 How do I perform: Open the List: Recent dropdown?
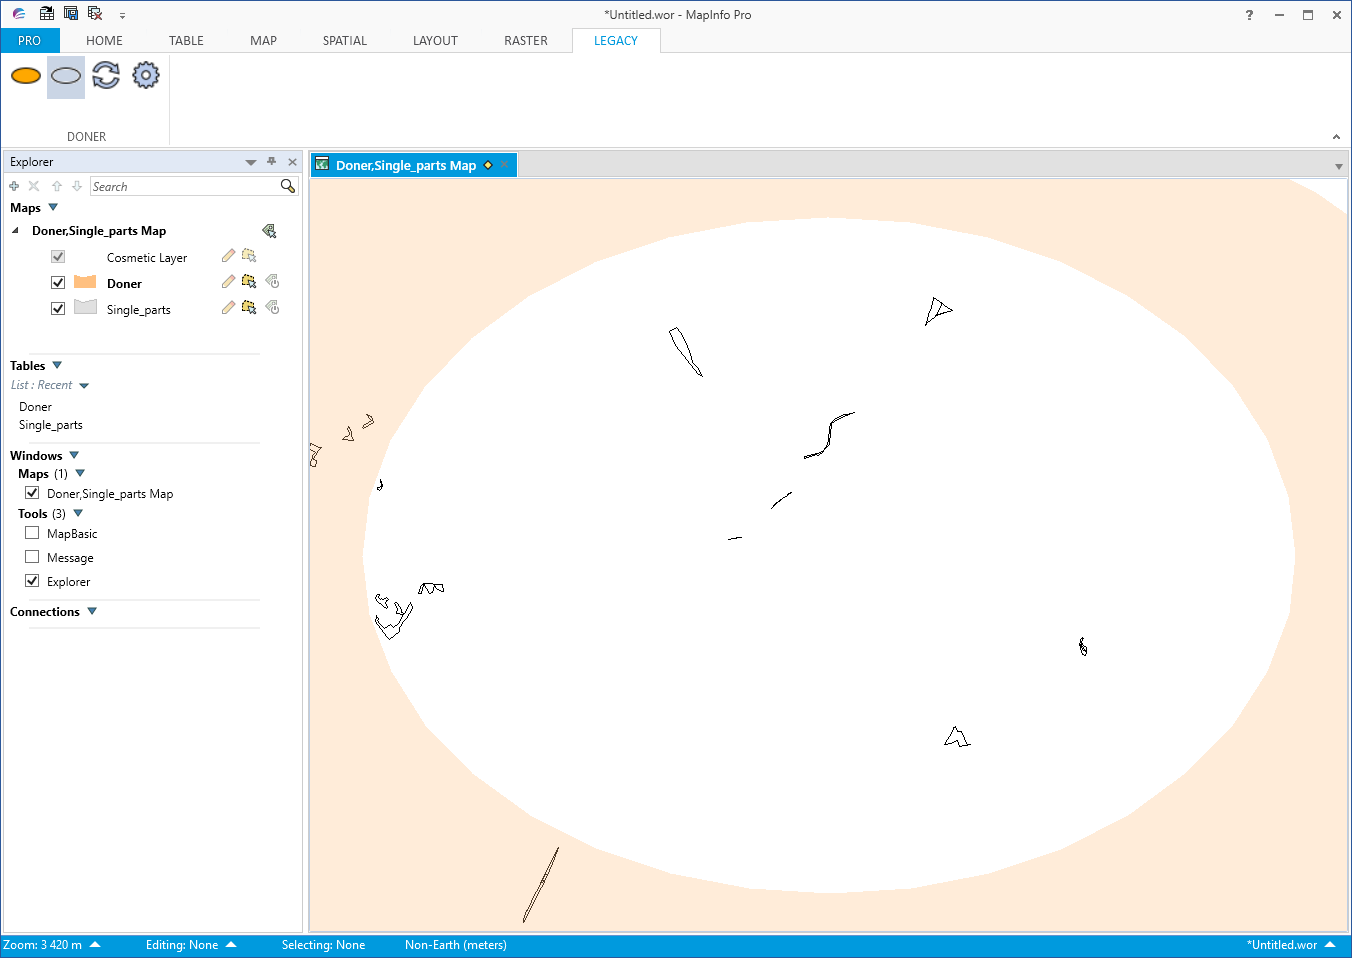click(84, 386)
